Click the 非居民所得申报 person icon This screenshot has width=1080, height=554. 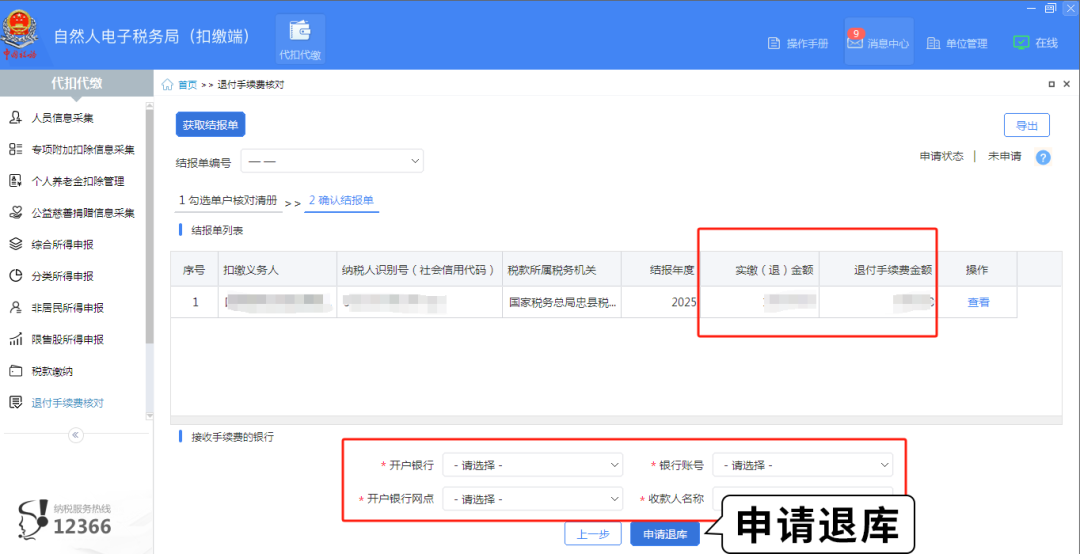coord(16,308)
